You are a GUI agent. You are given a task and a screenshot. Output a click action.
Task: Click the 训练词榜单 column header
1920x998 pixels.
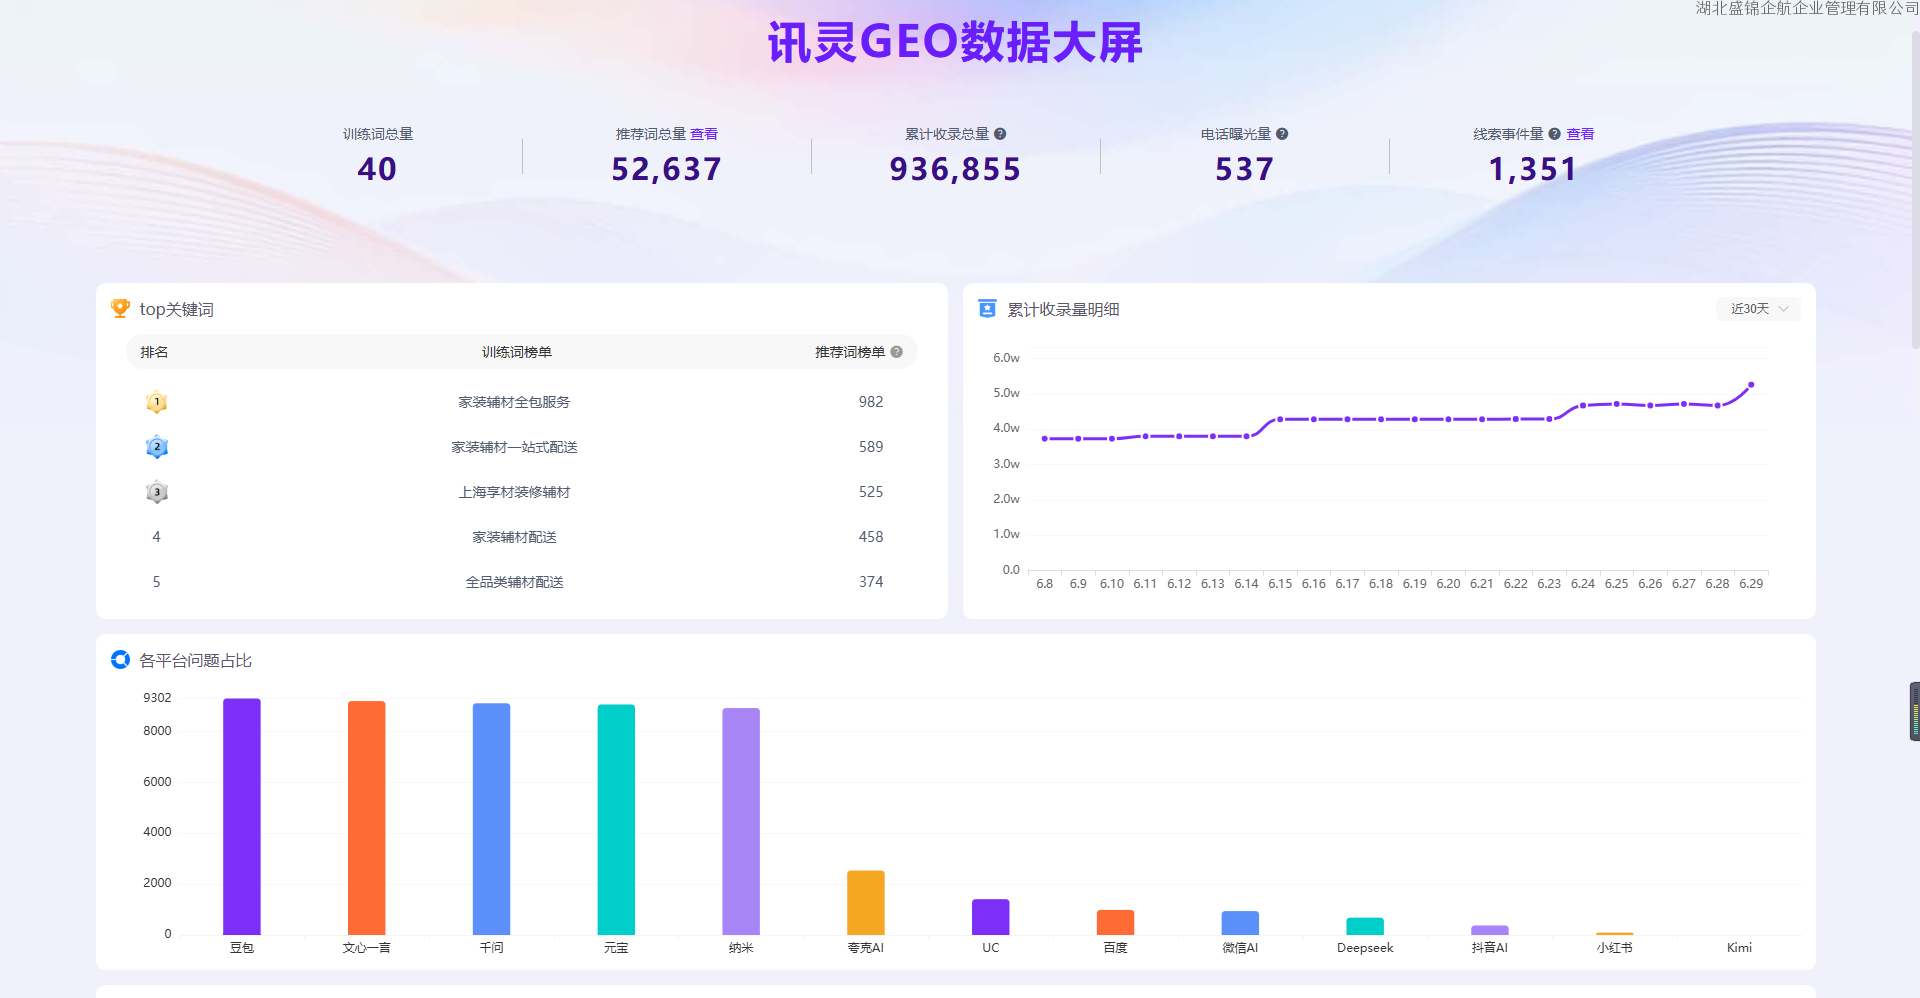coord(516,352)
